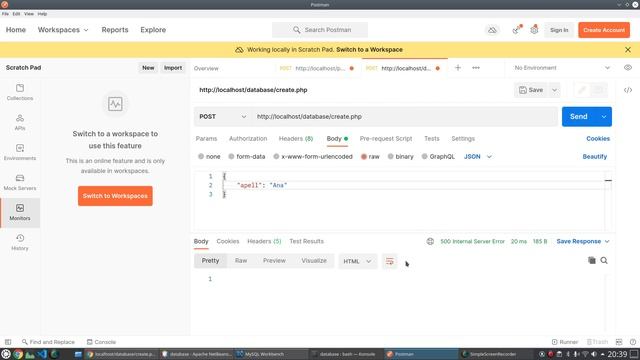The width and height of the screenshot is (640, 360).
Task: Open help icon in status bar
Action: [x=633, y=342]
